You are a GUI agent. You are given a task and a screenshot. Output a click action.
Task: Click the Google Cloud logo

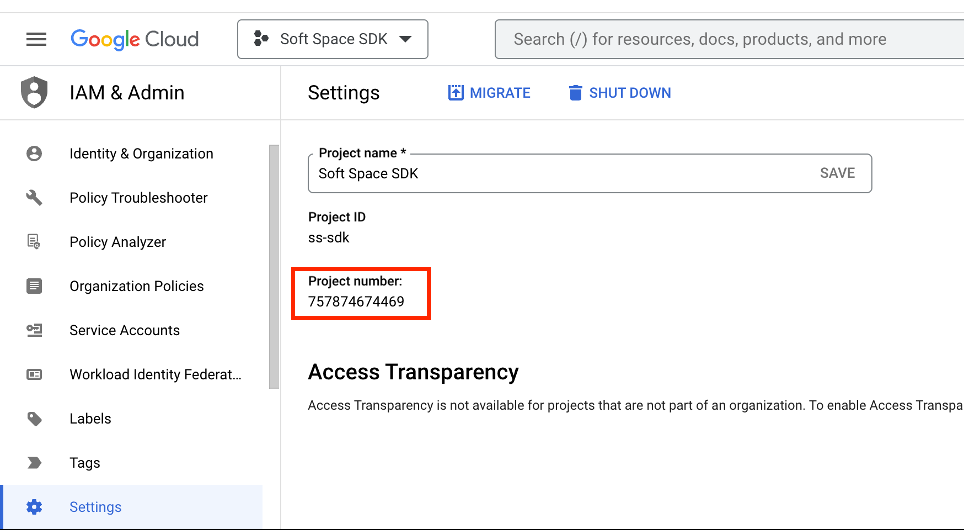click(x=135, y=39)
